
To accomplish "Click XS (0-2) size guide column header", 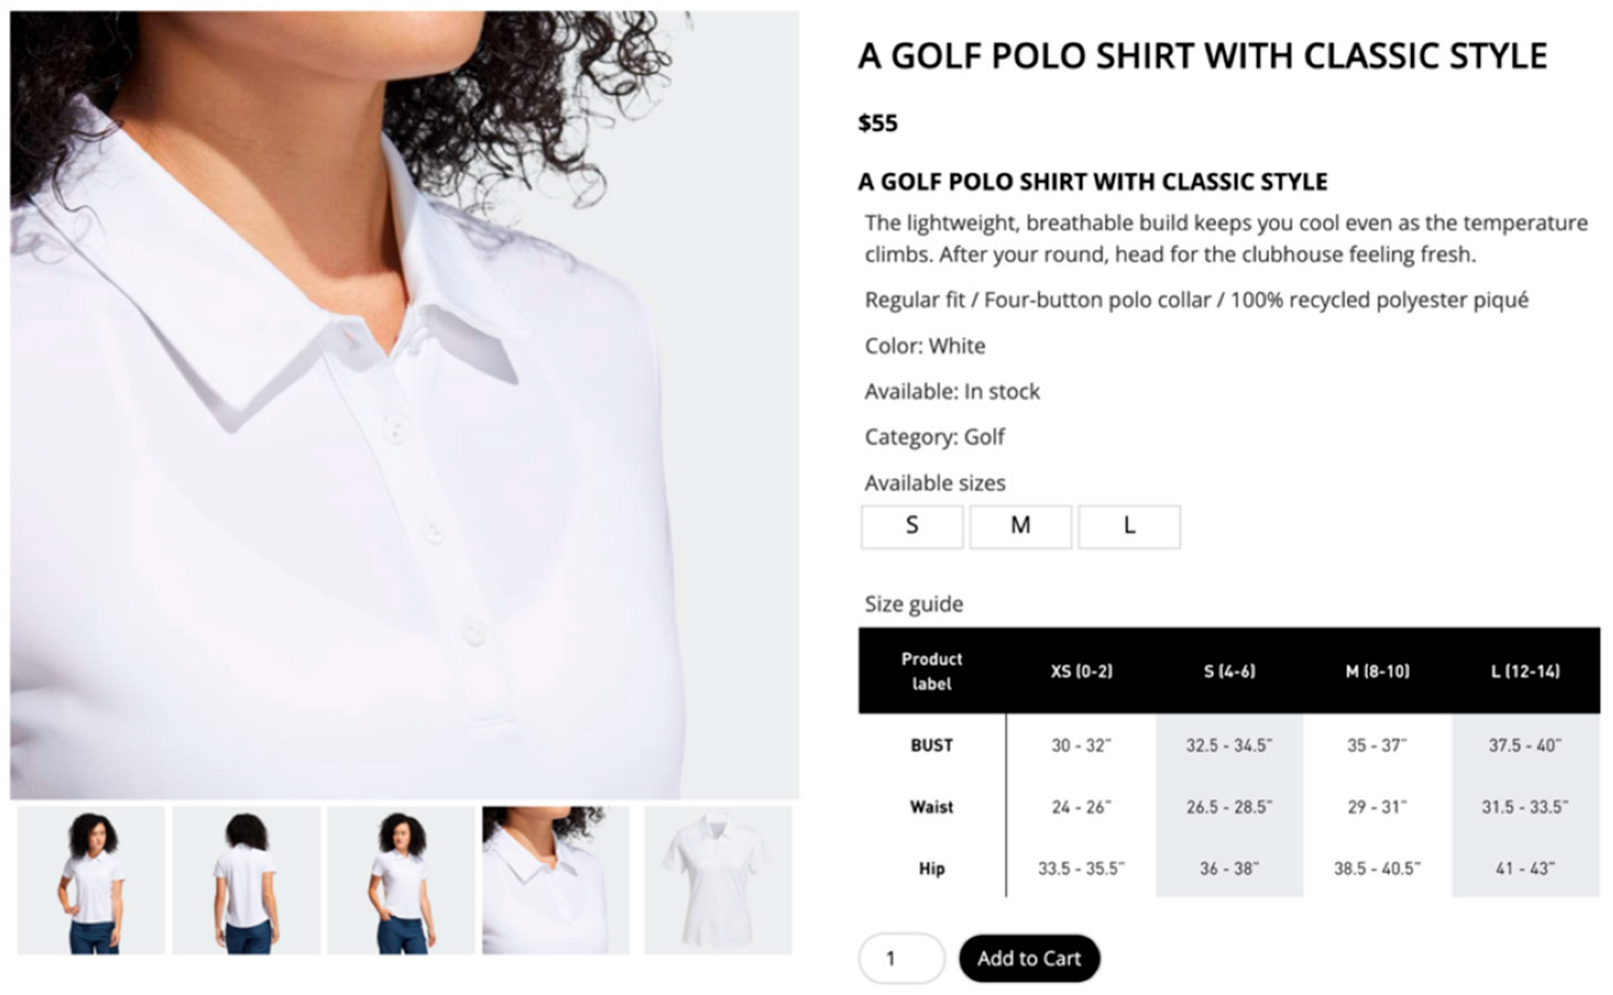I will [x=1081, y=671].
